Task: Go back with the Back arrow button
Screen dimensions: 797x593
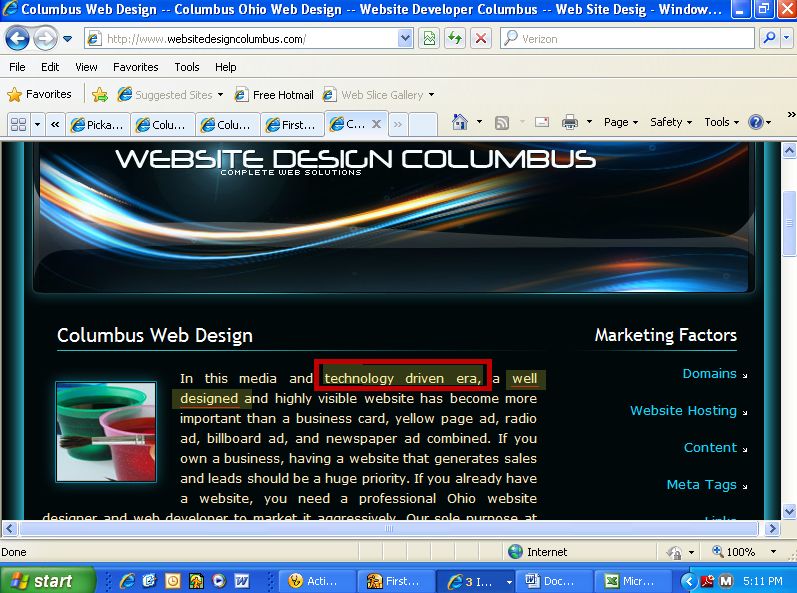Action: pyautogui.click(x=18, y=39)
